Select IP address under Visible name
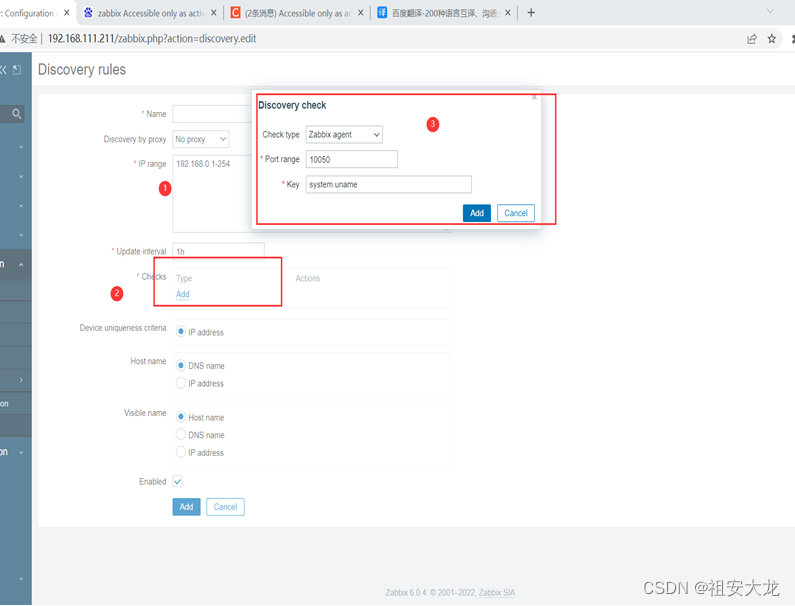This screenshot has height=606, width=795. 180,452
